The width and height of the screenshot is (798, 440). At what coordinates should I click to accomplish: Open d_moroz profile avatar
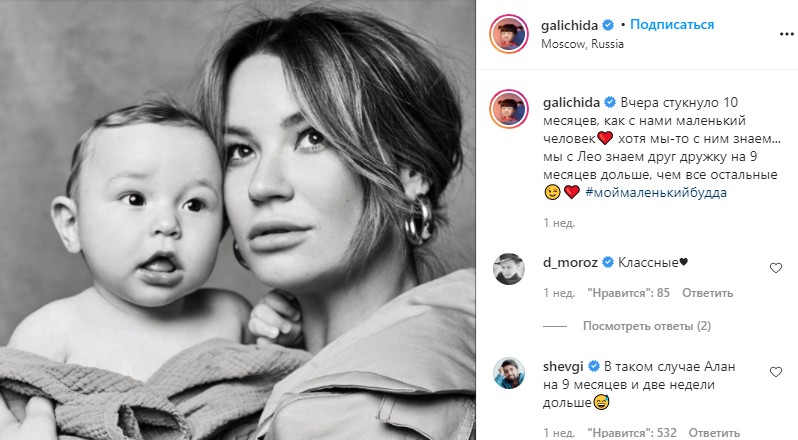click(x=508, y=269)
